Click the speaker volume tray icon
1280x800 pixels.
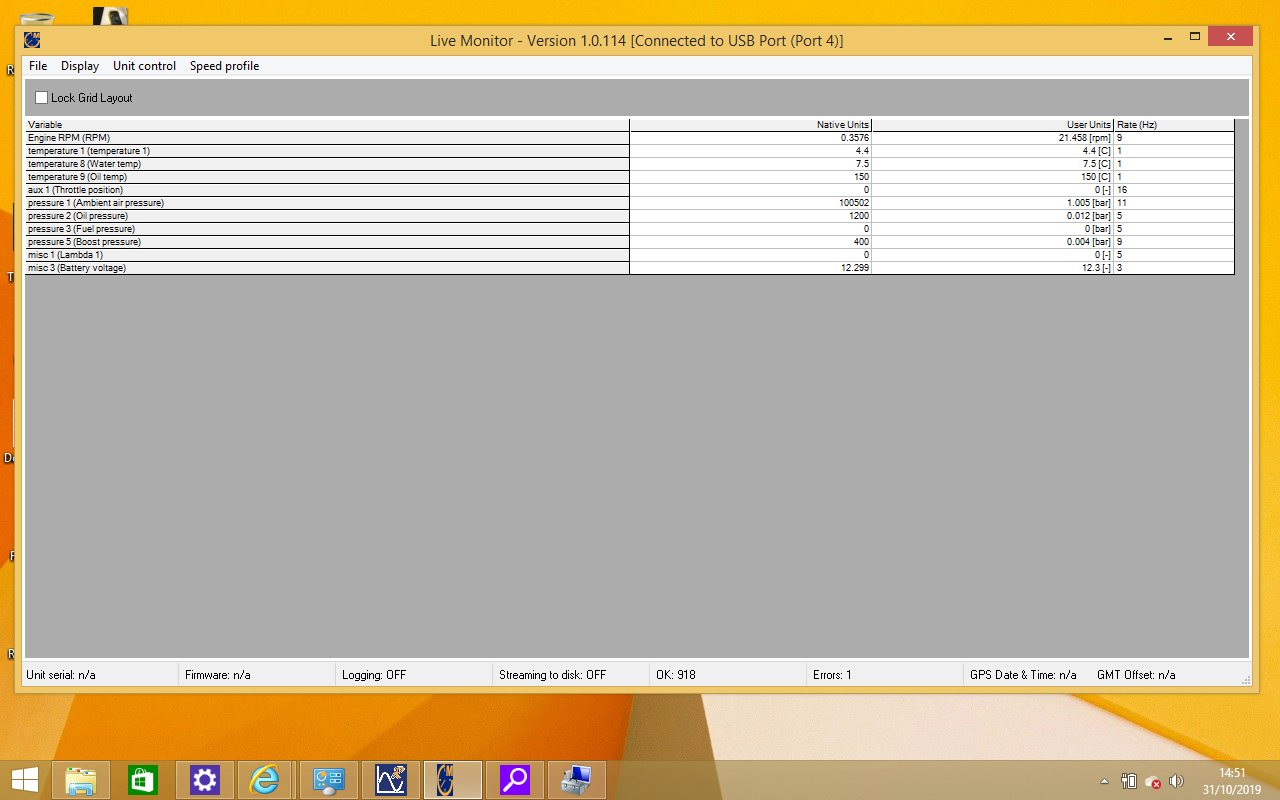click(x=1176, y=781)
